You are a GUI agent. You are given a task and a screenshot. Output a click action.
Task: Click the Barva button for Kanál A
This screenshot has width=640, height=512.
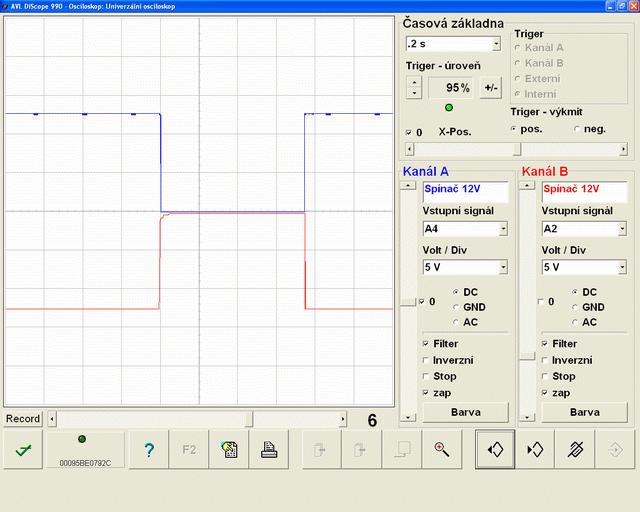(x=465, y=411)
